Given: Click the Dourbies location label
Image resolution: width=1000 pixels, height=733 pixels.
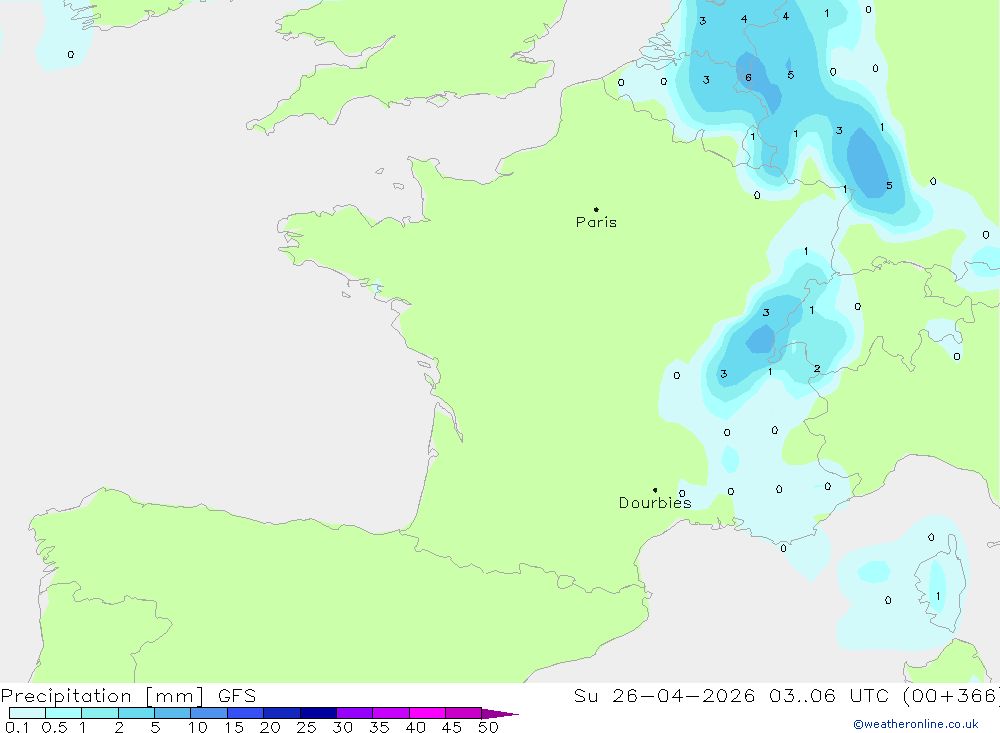Looking at the screenshot, I should point(655,503).
